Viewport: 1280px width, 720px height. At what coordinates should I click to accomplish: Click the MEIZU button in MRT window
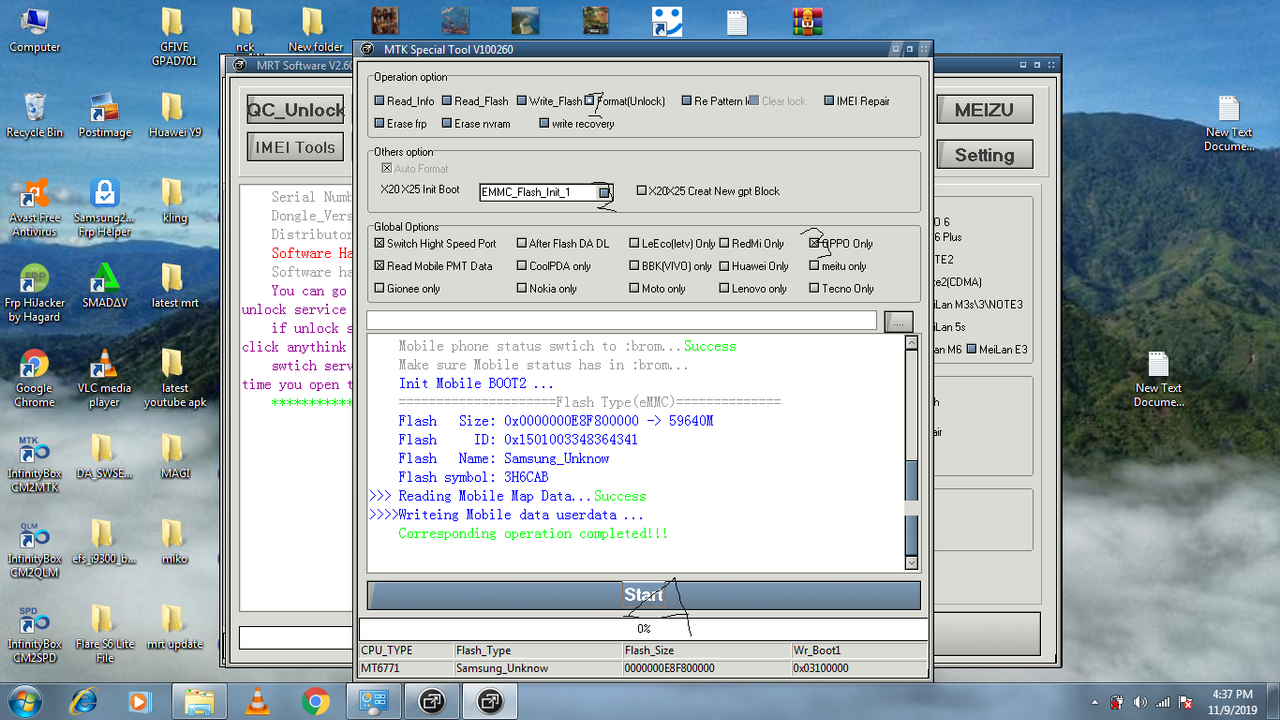(984, 110)
